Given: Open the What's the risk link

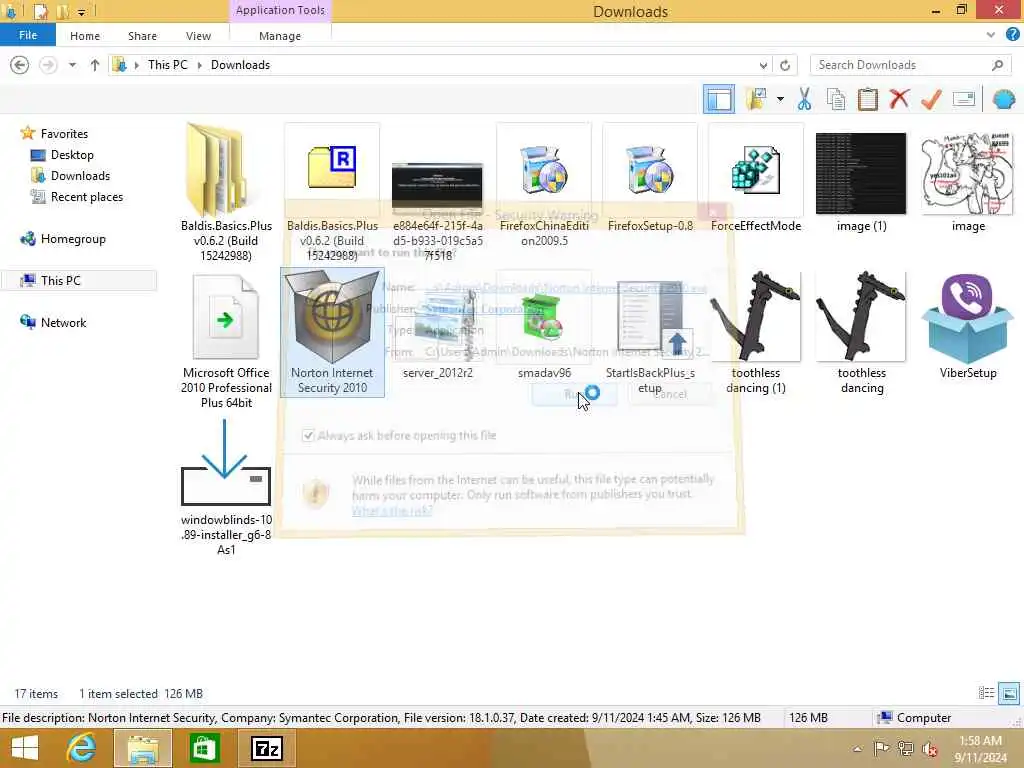Looking at the screenshot, I should [392, 511].
